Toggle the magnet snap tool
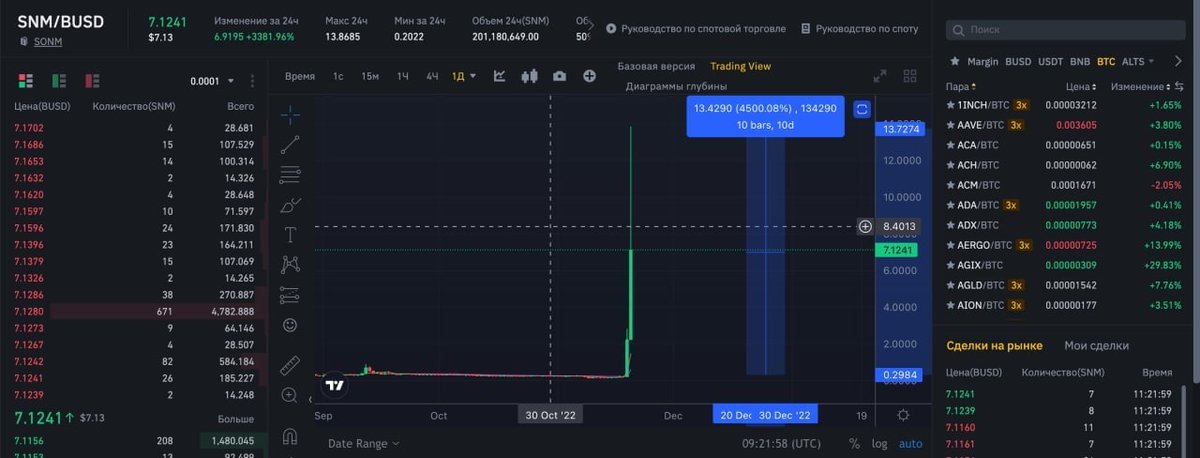 click(x=290, y=436)
